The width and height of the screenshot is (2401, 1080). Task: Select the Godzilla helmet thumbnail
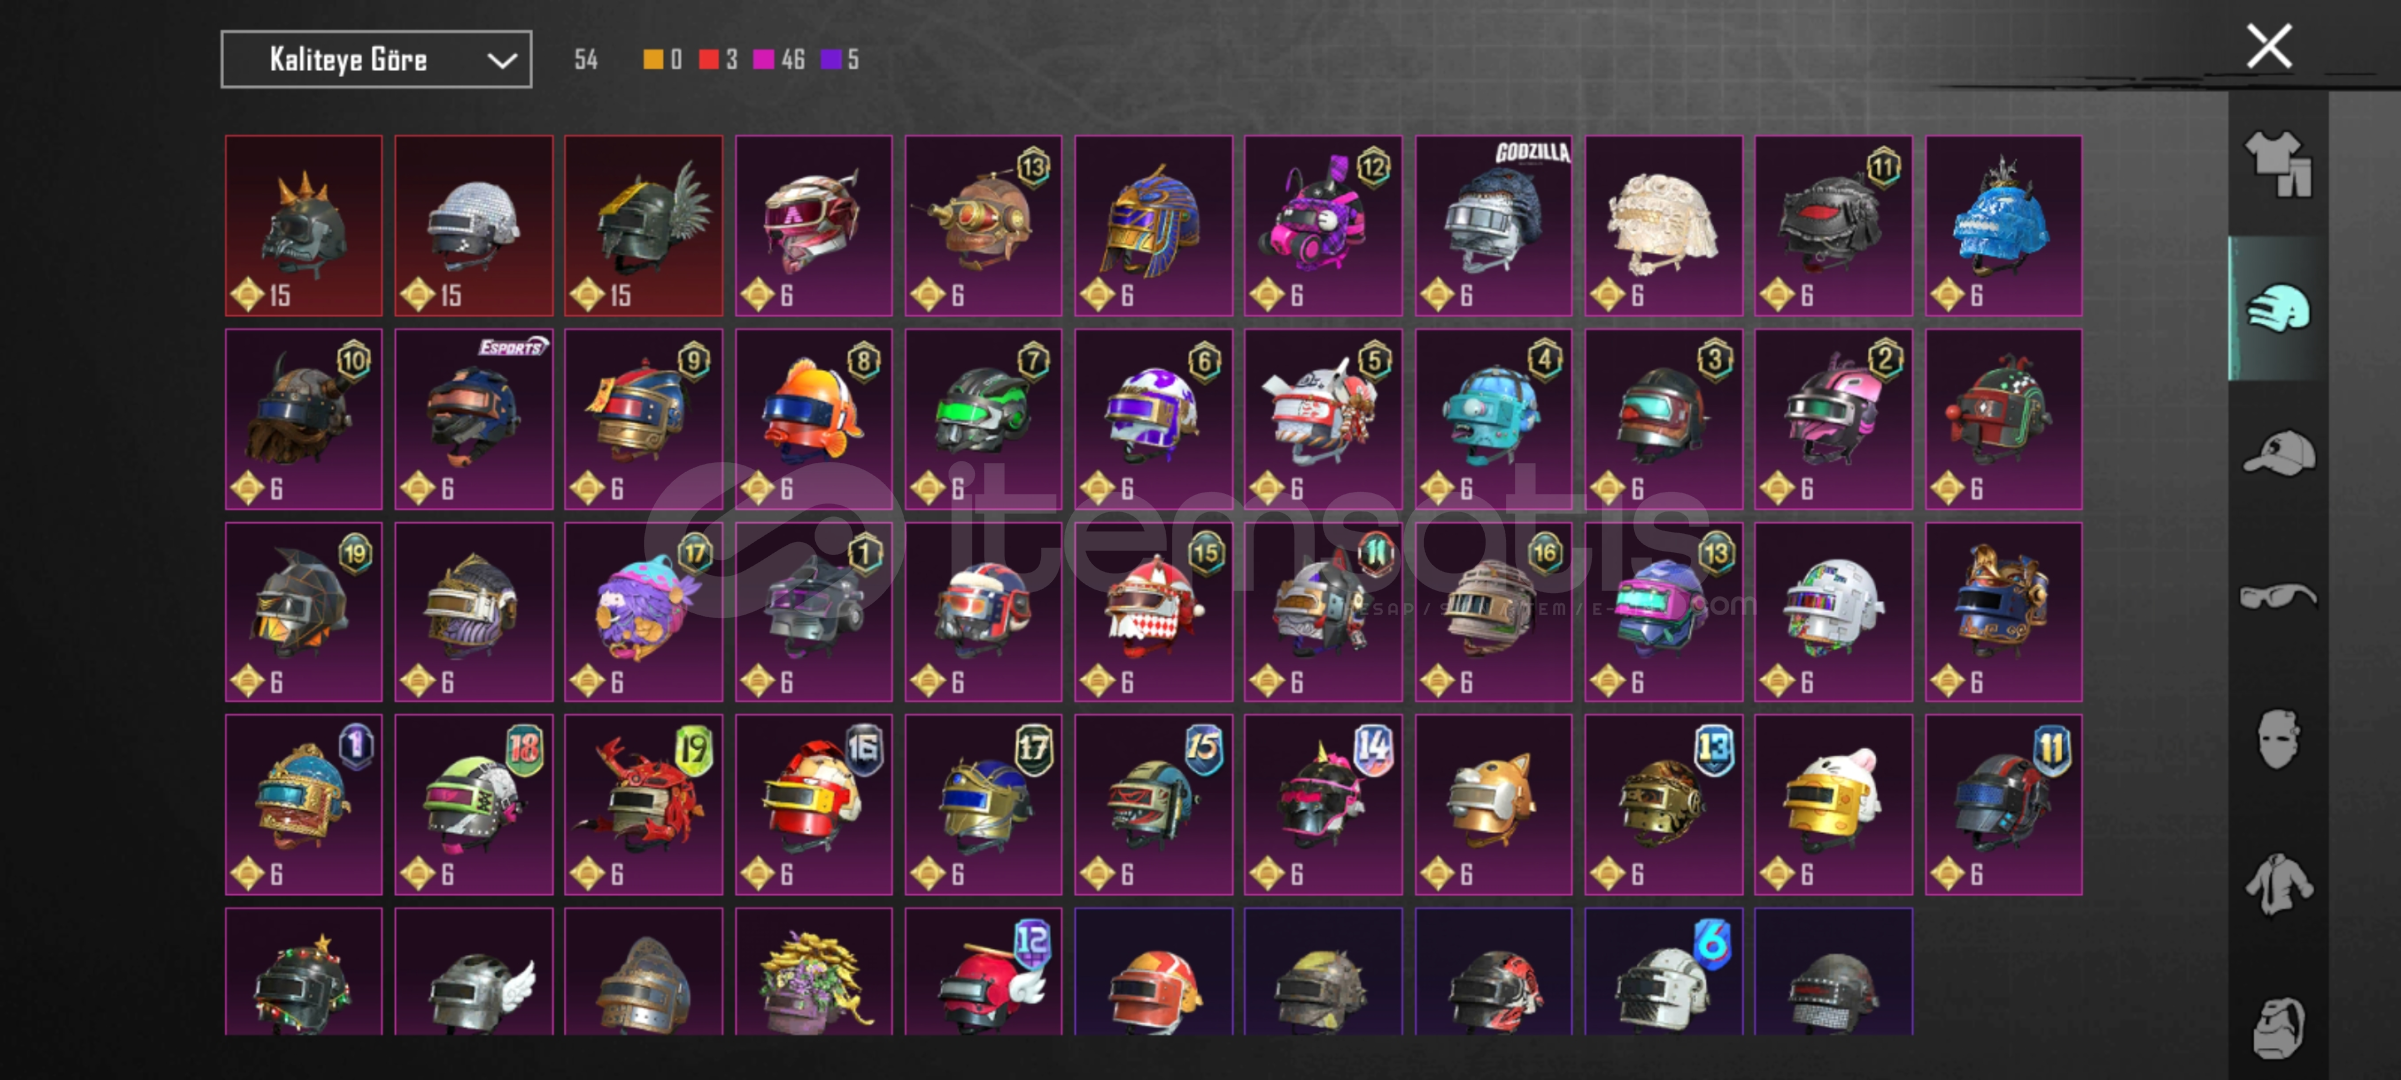pyautogui.click(x=1493, y=226)
